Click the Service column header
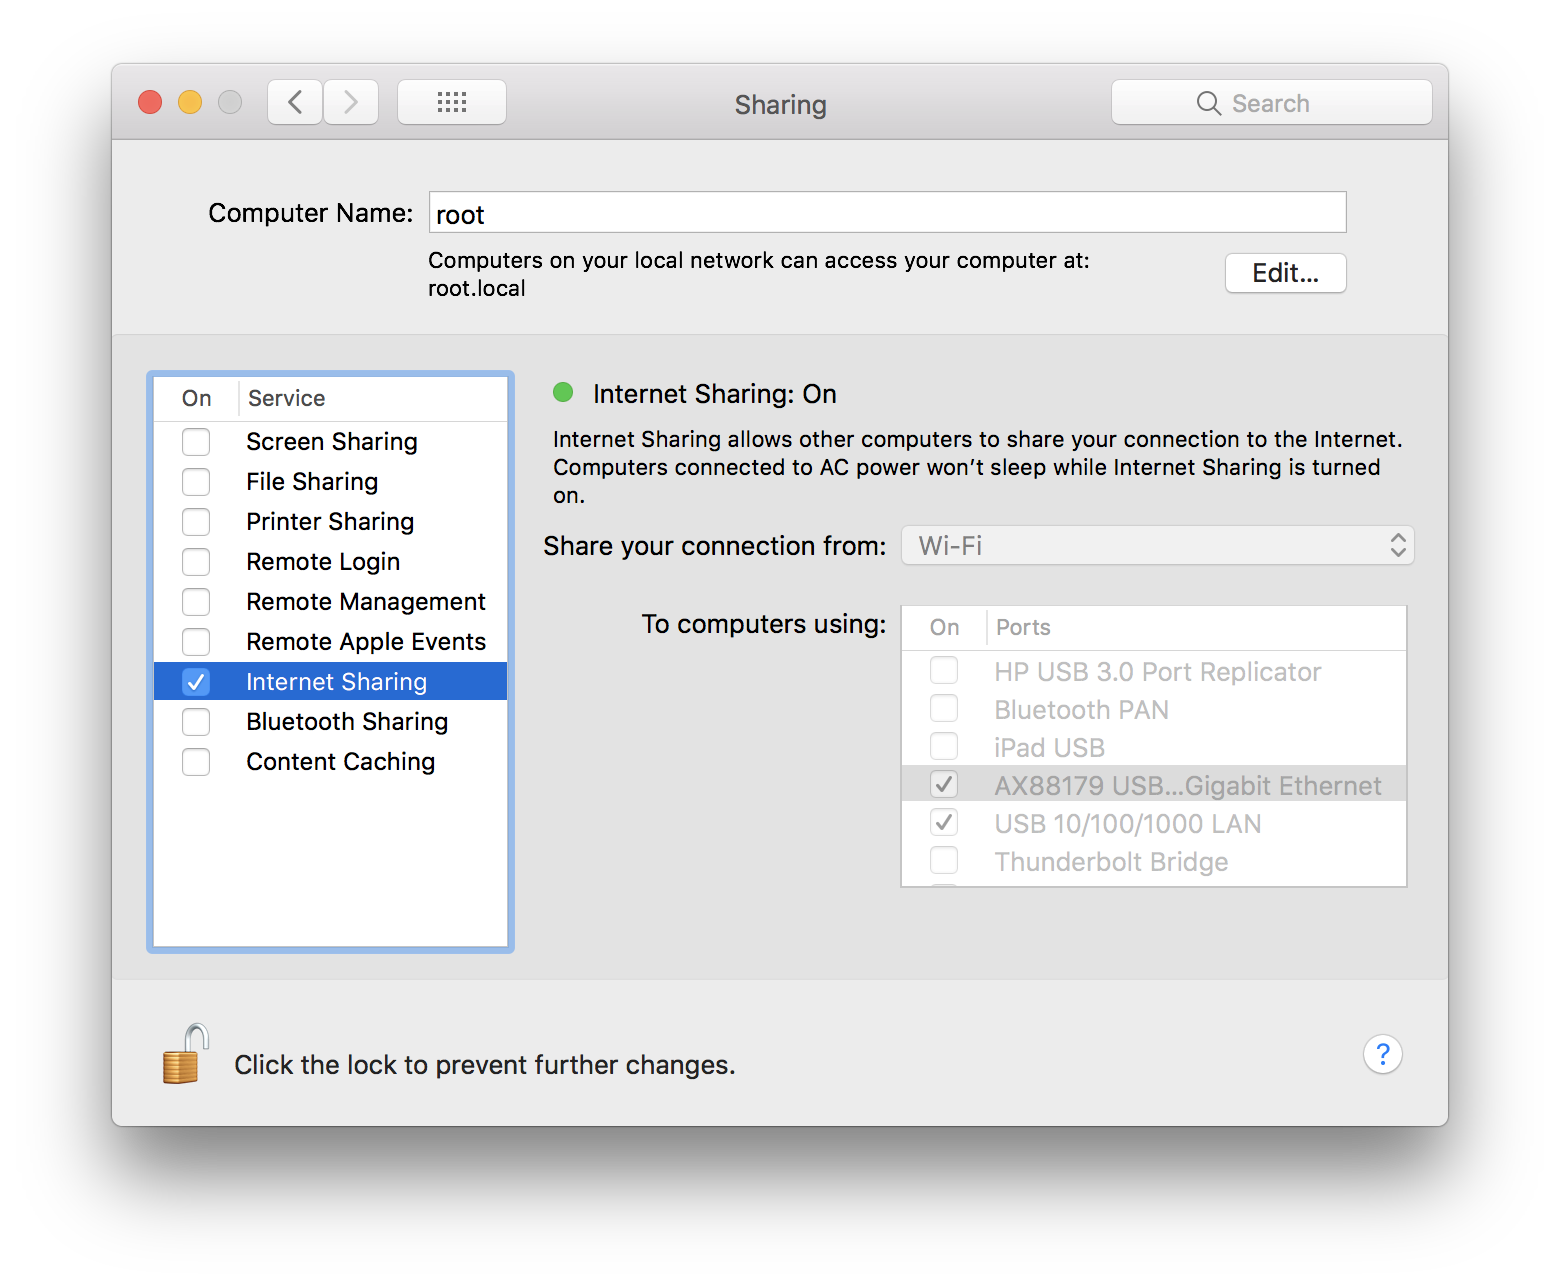 286,398
